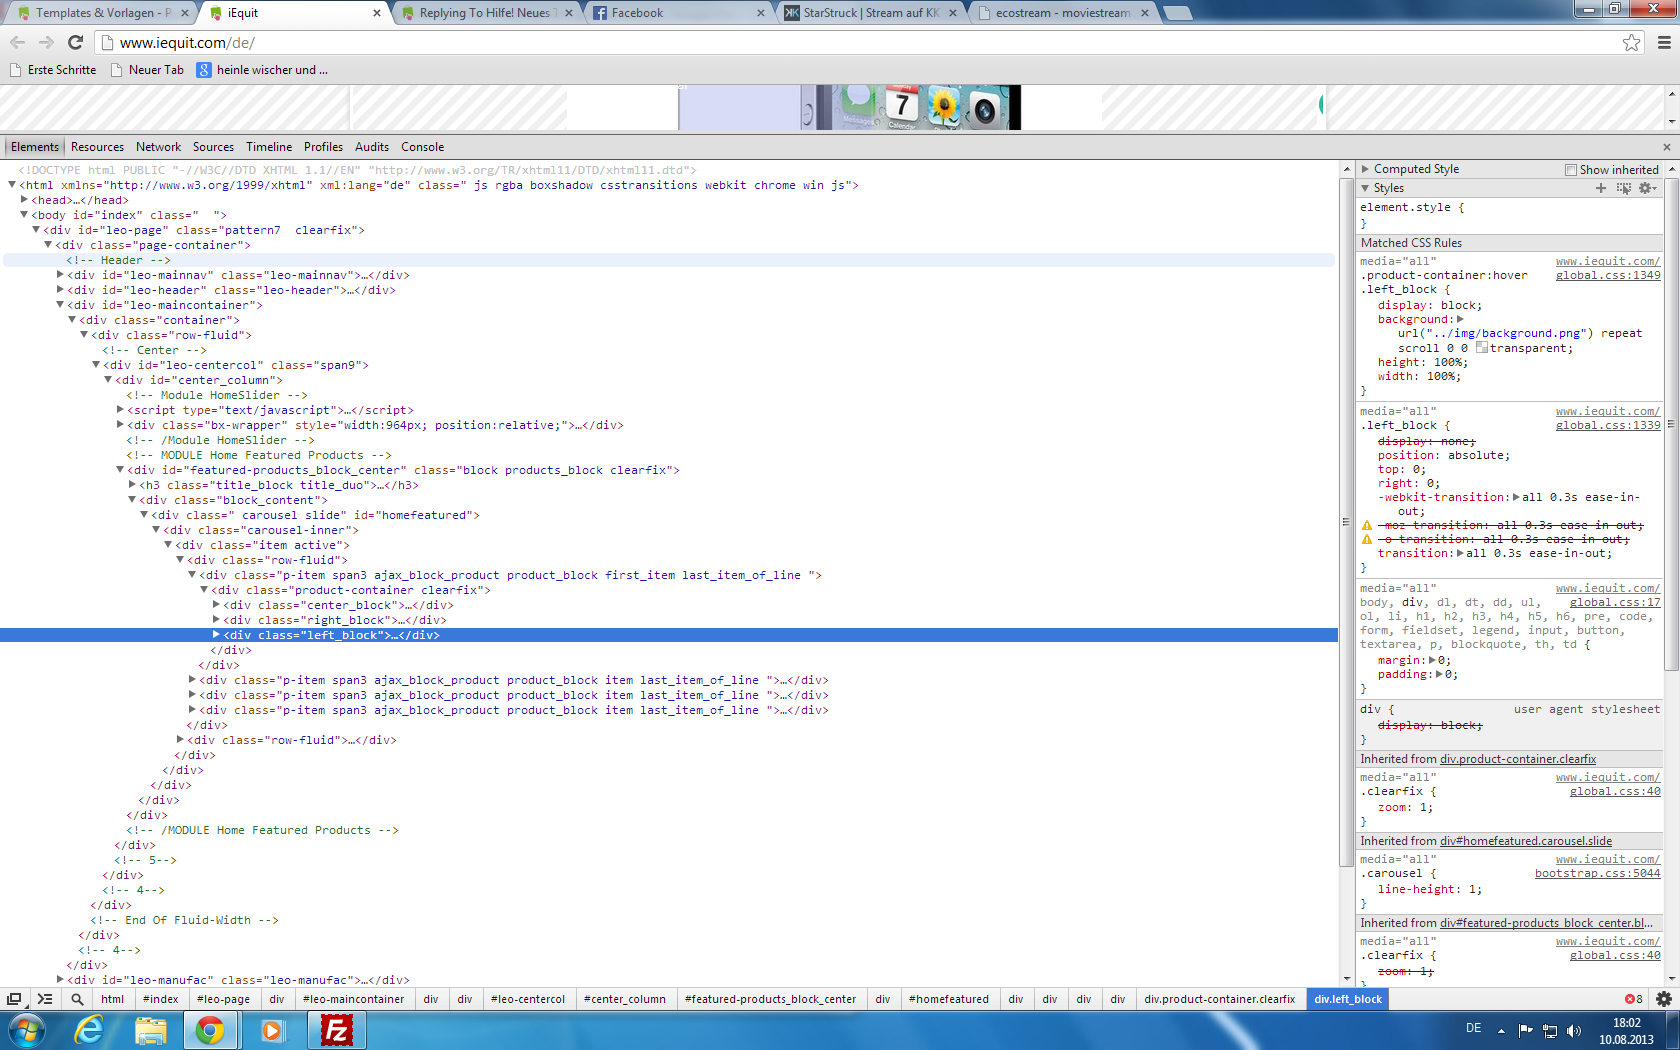
Task: Open the Styles gear settings menu
Action: point(1646,188)
